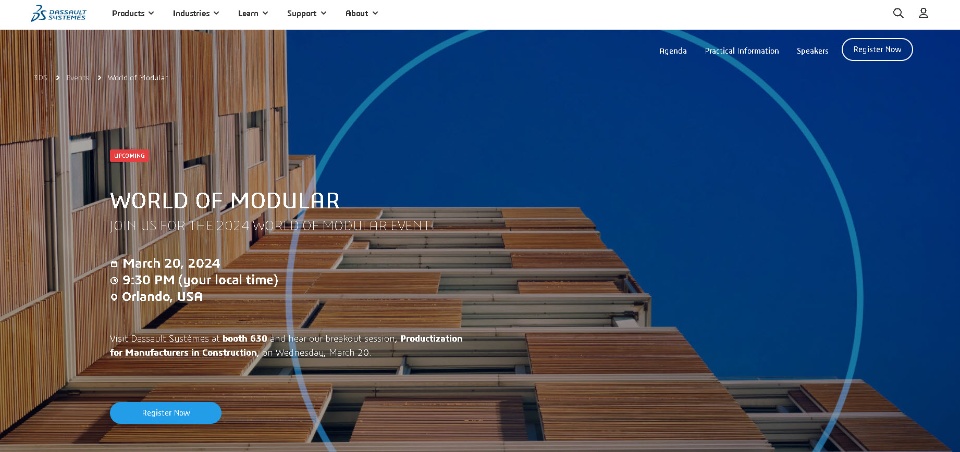The width and height of the screenshot is (960, 452).
Task: Open the user account icon
Action: tap(923, 13)
